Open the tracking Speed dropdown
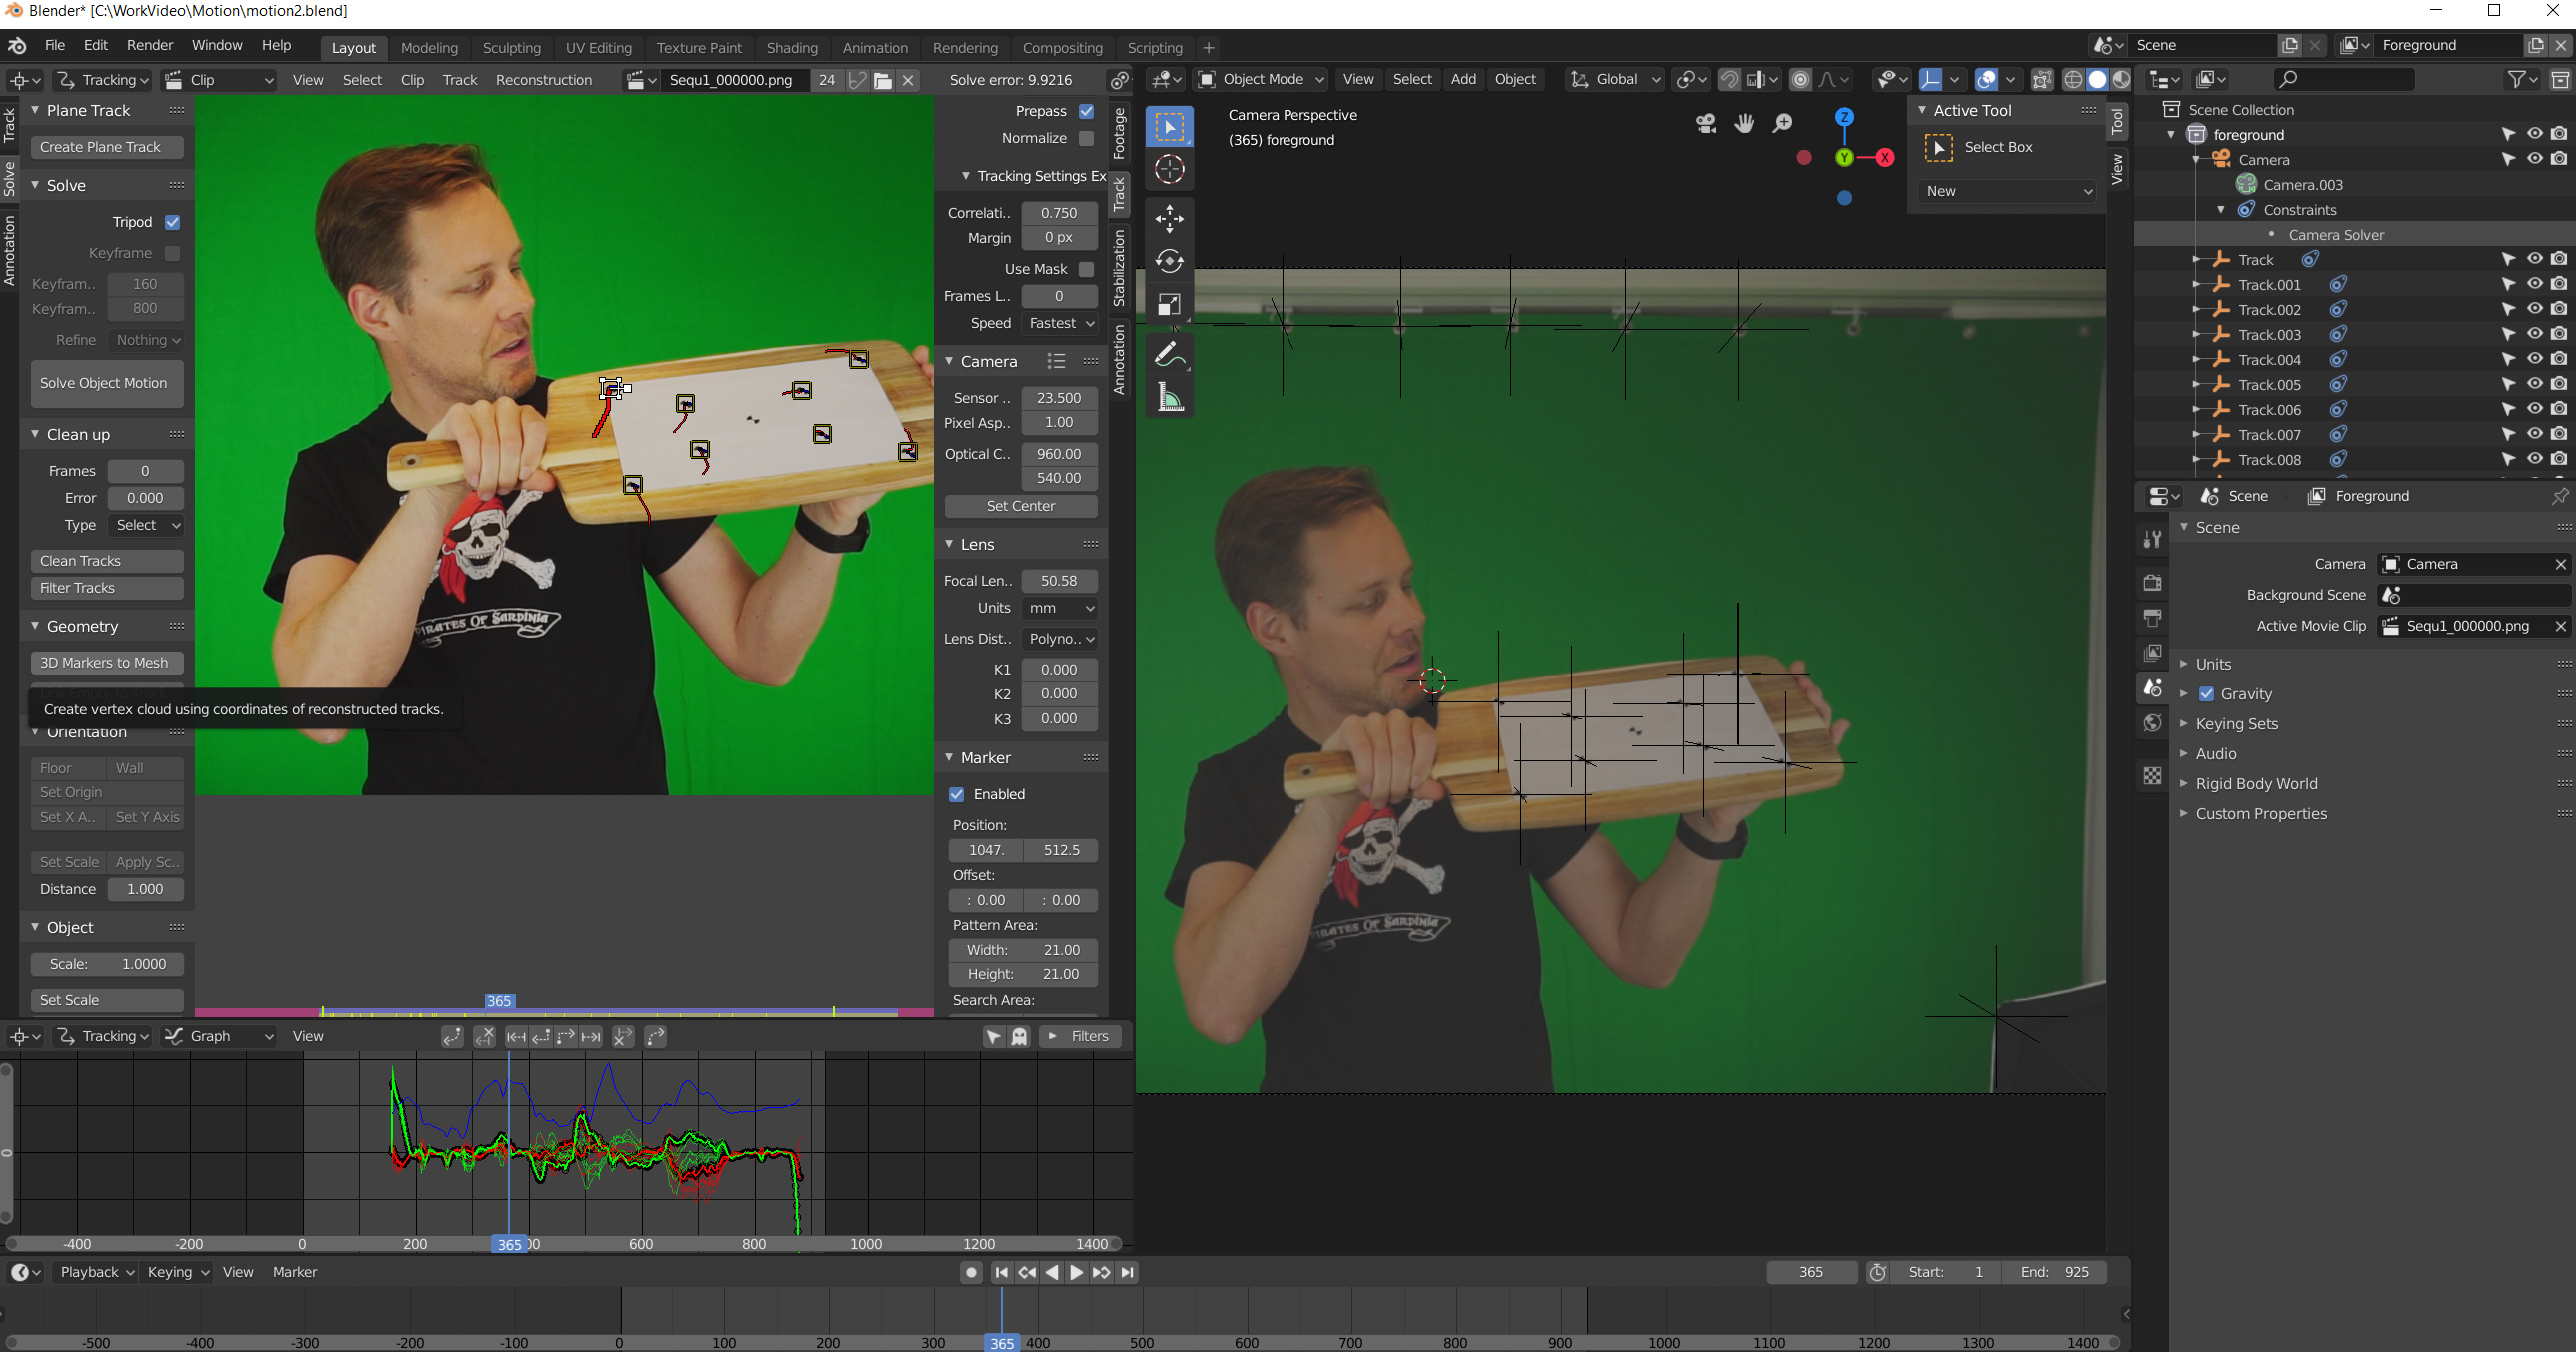This screenshot has height=1352, width=2576. coord(1059,323)
